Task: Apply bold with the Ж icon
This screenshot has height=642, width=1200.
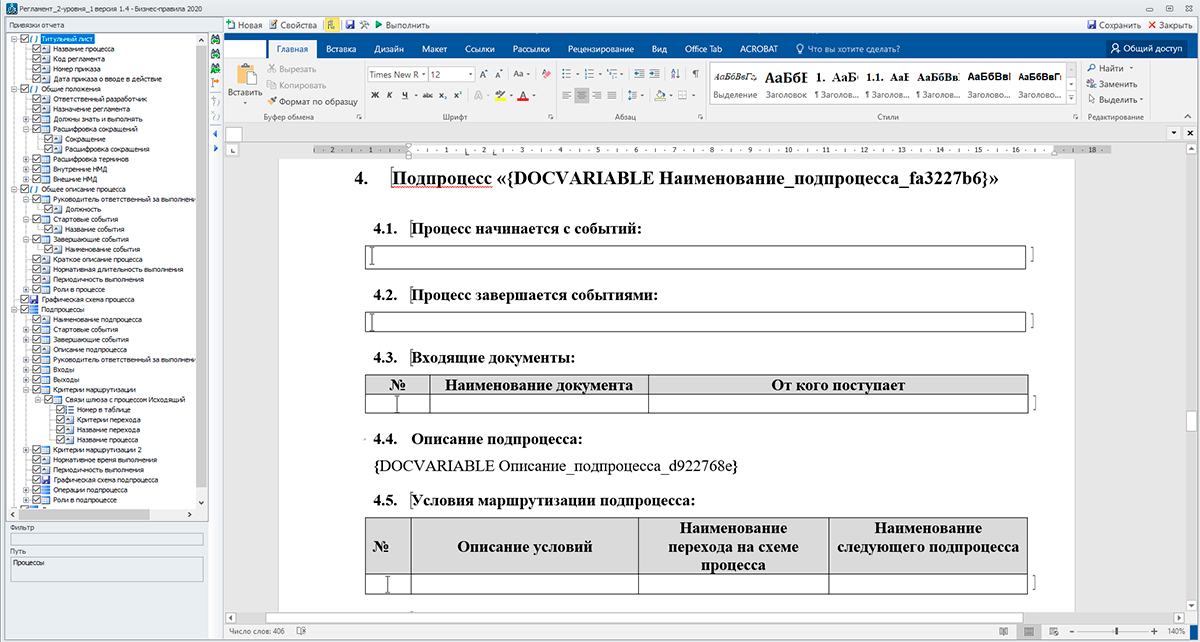Action: (x=375, y=95)
